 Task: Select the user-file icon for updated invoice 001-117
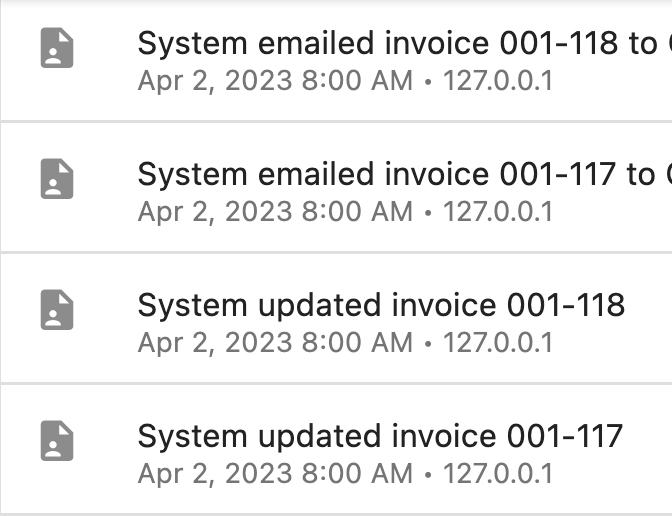(x=57, y=441)
